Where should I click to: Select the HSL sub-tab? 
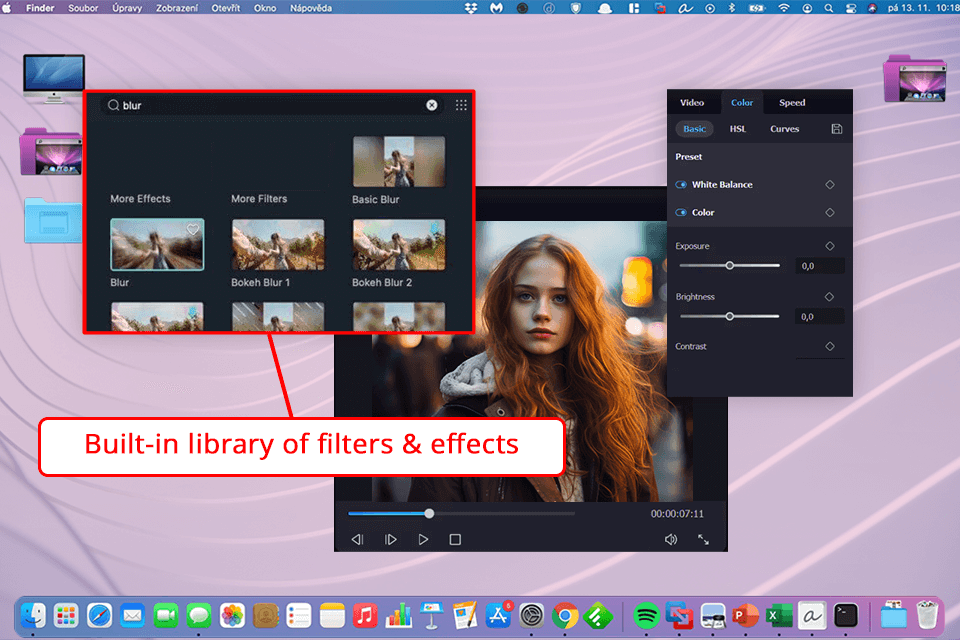pyautogui.click(x=738, y=129)
